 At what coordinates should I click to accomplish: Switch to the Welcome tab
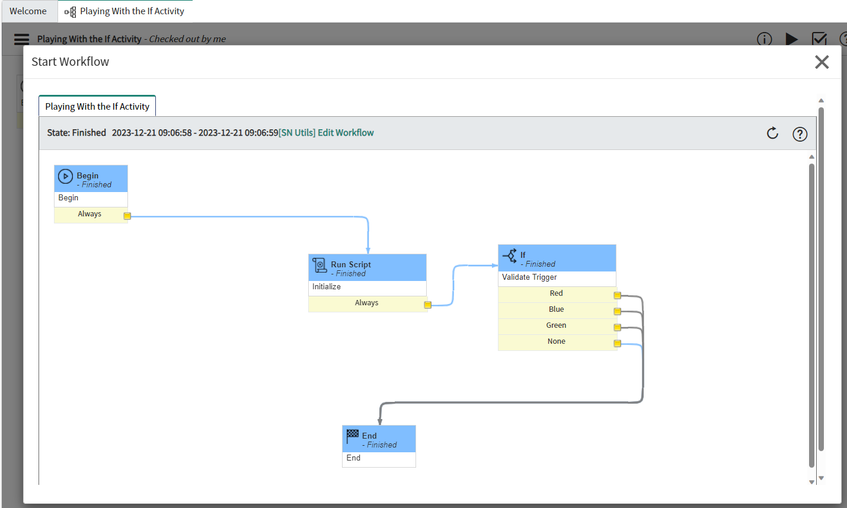(28, 11)
